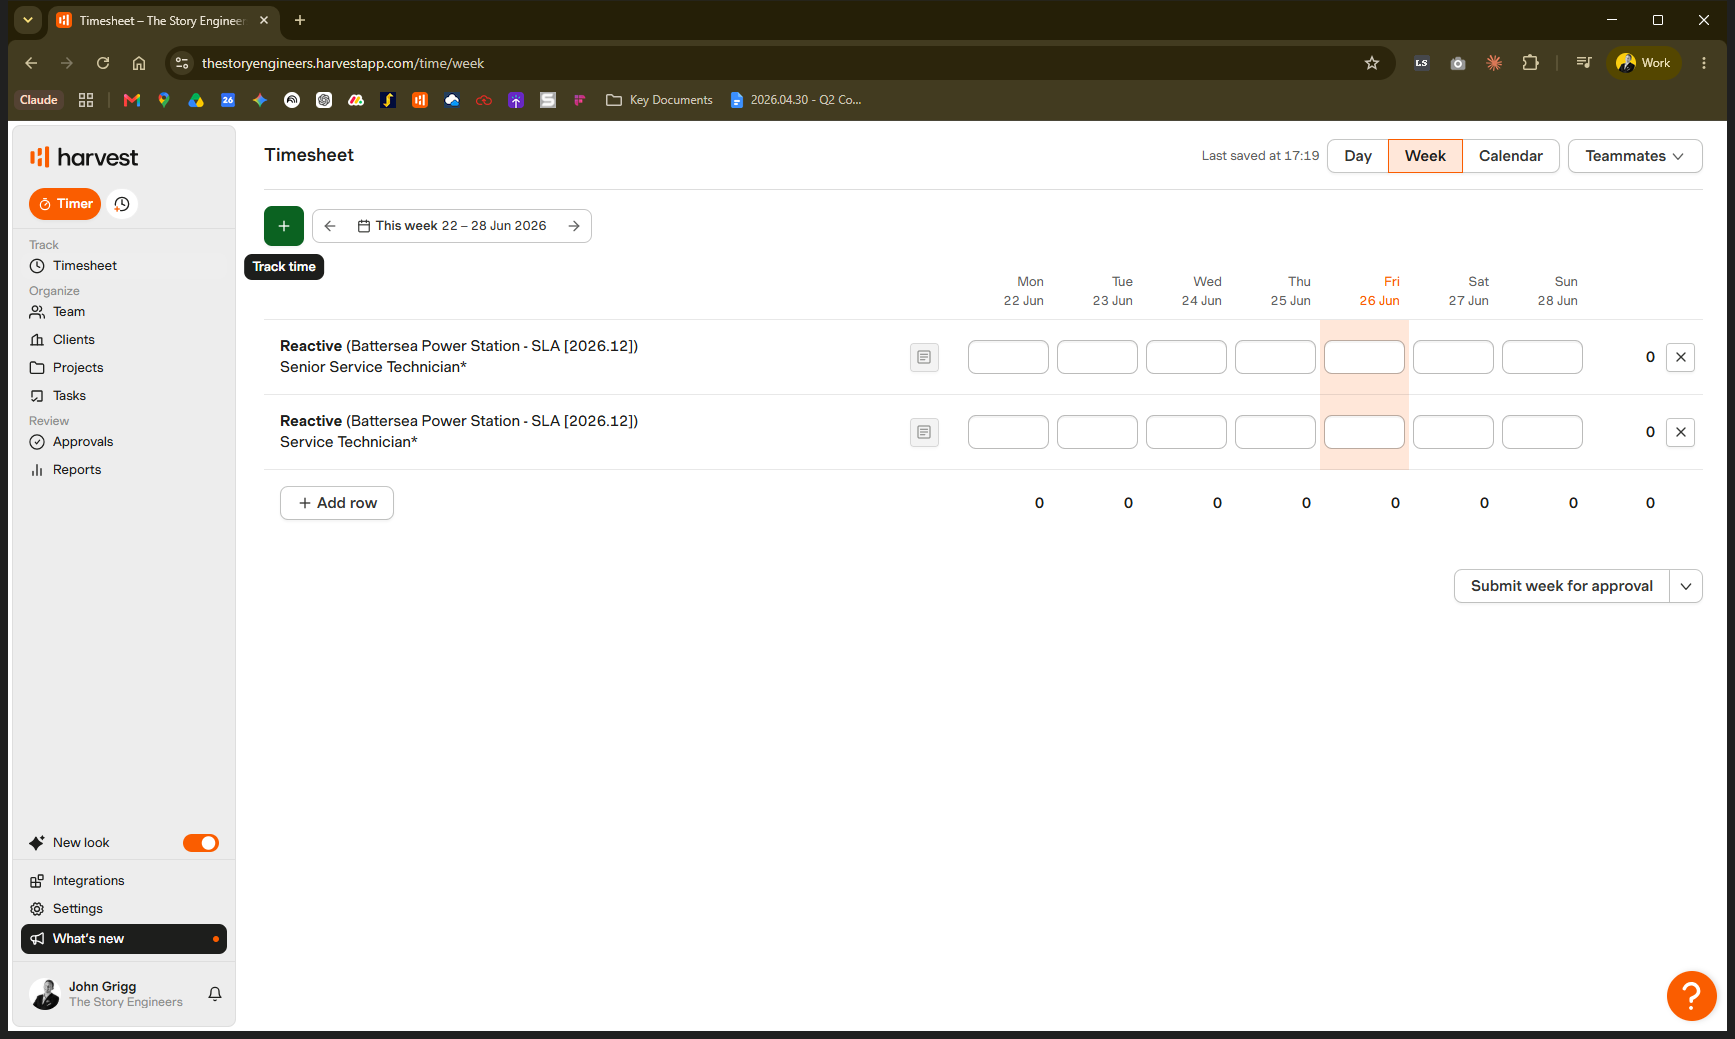Image resolution: width=1735 pixels, height=1039 pixels.
Task: Start the orange Timer button
Action: tap(65, 204)
